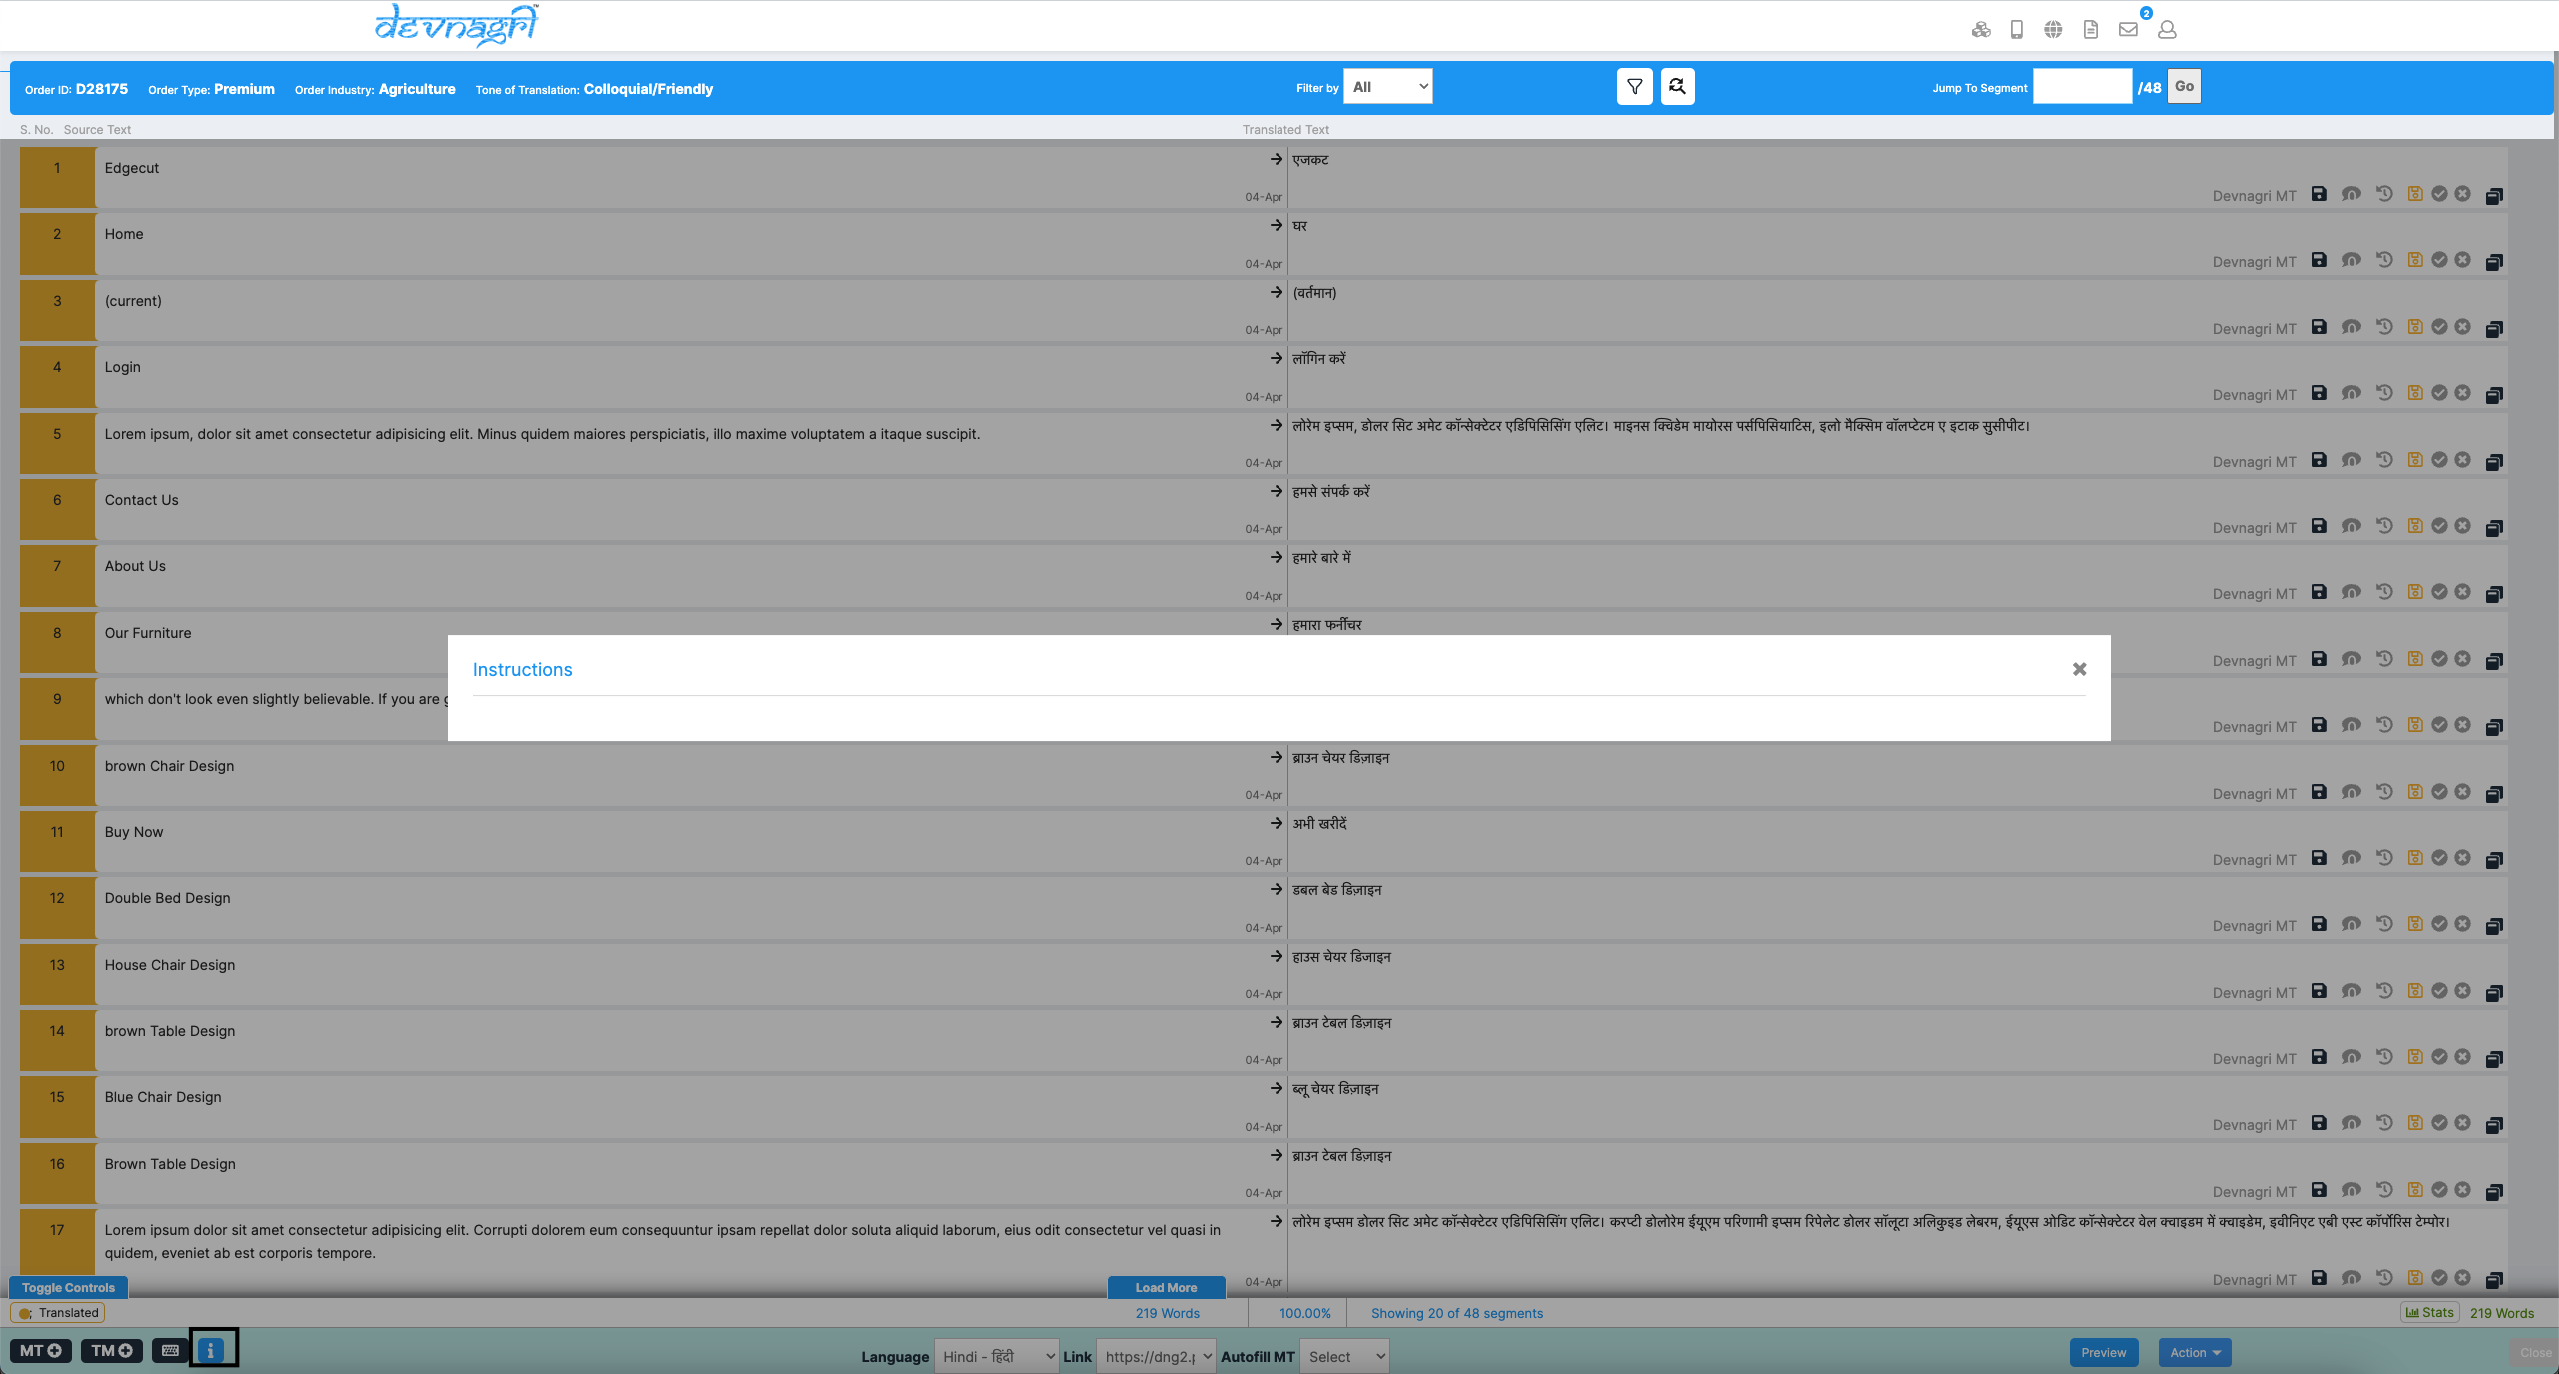Save segment 1 Edgecut with dark disk icon

[x=2319, y=194]
